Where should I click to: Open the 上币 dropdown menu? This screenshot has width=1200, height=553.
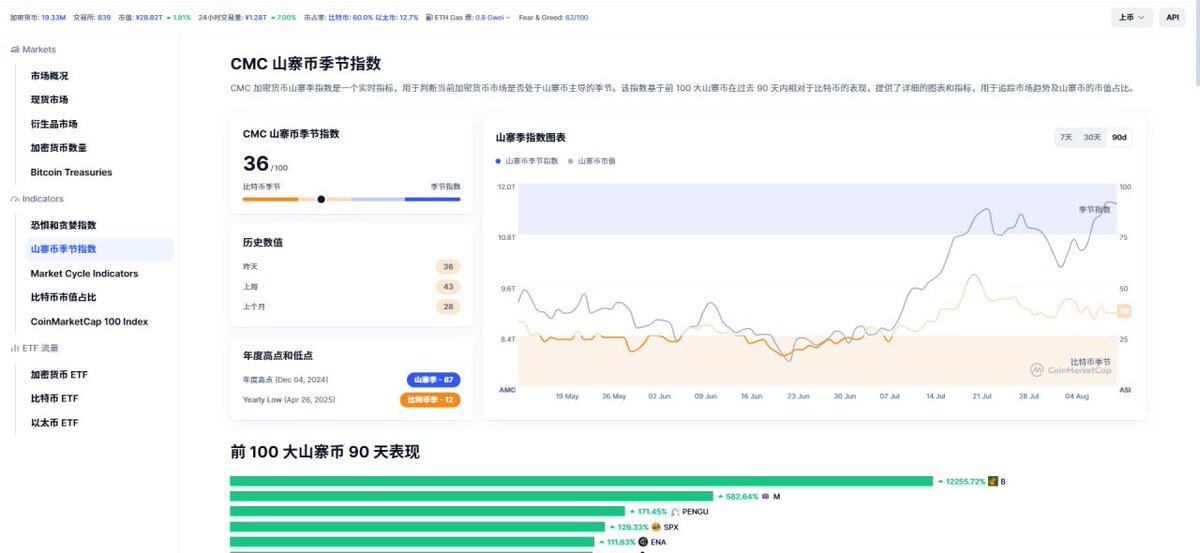pos(1132,17)
